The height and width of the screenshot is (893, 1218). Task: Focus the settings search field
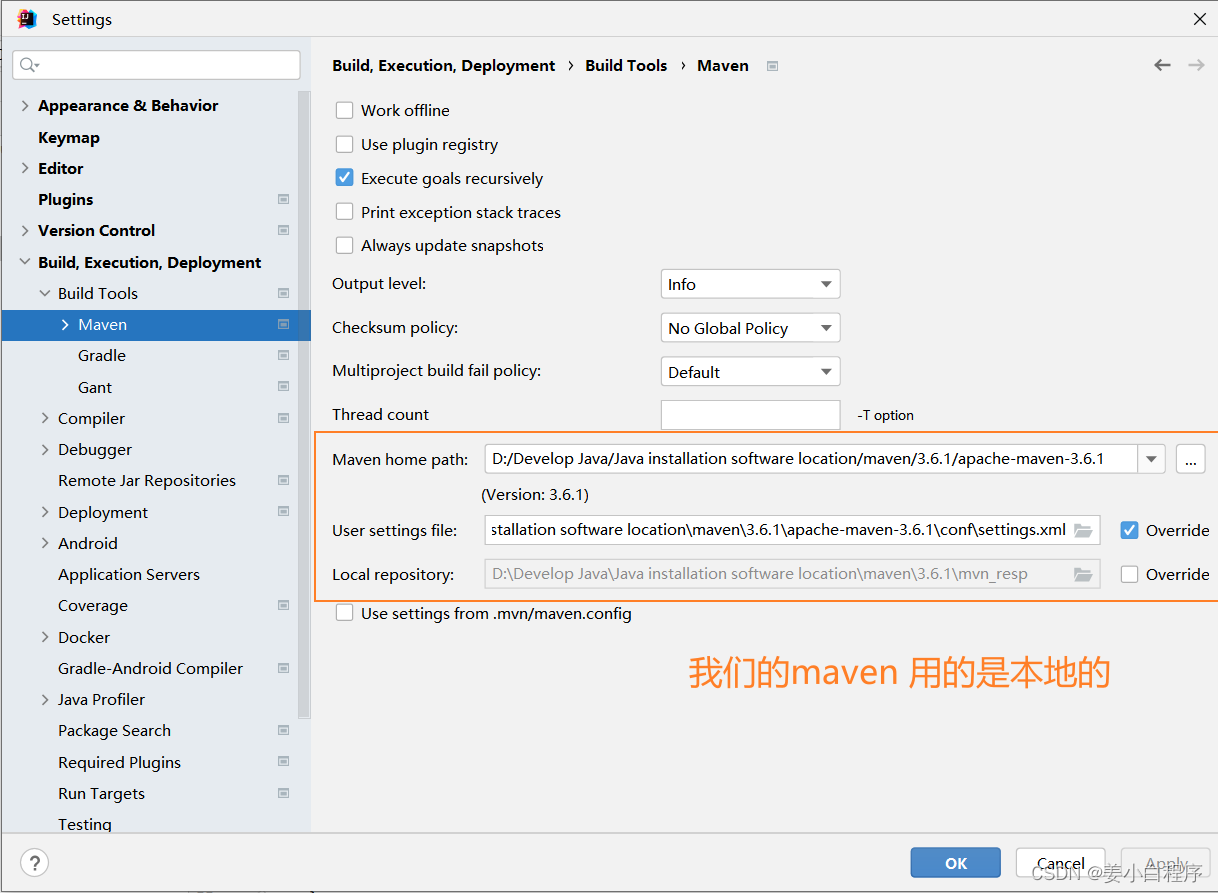click(156, 65)
